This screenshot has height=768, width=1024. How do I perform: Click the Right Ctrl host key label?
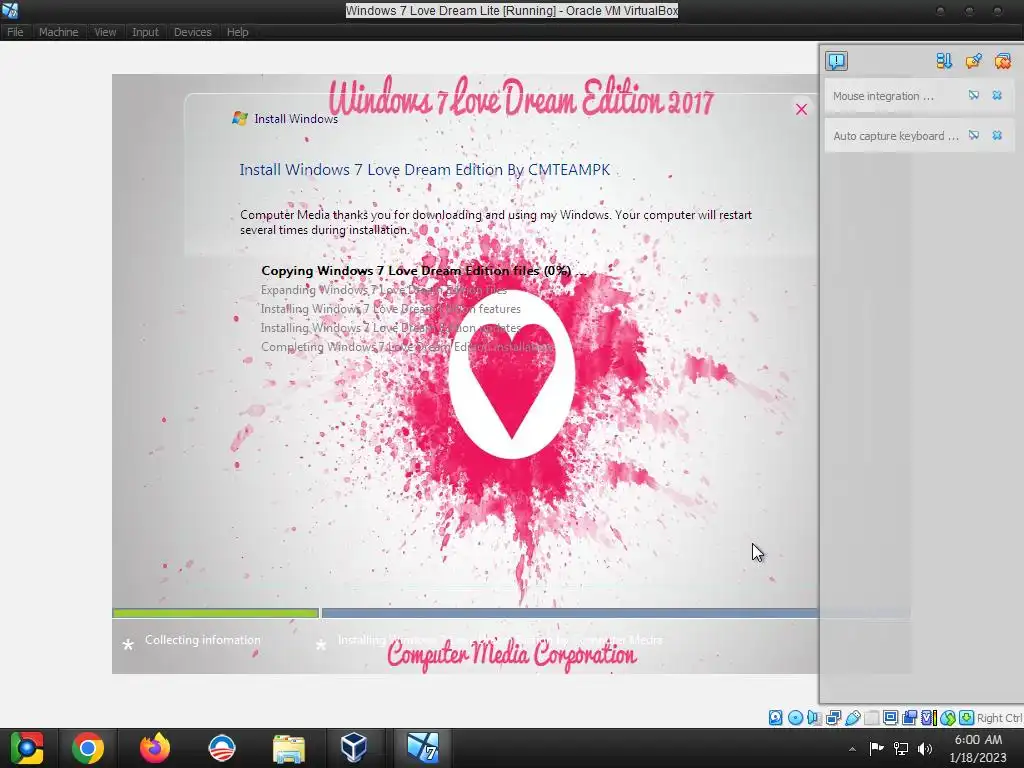point(999,718)
